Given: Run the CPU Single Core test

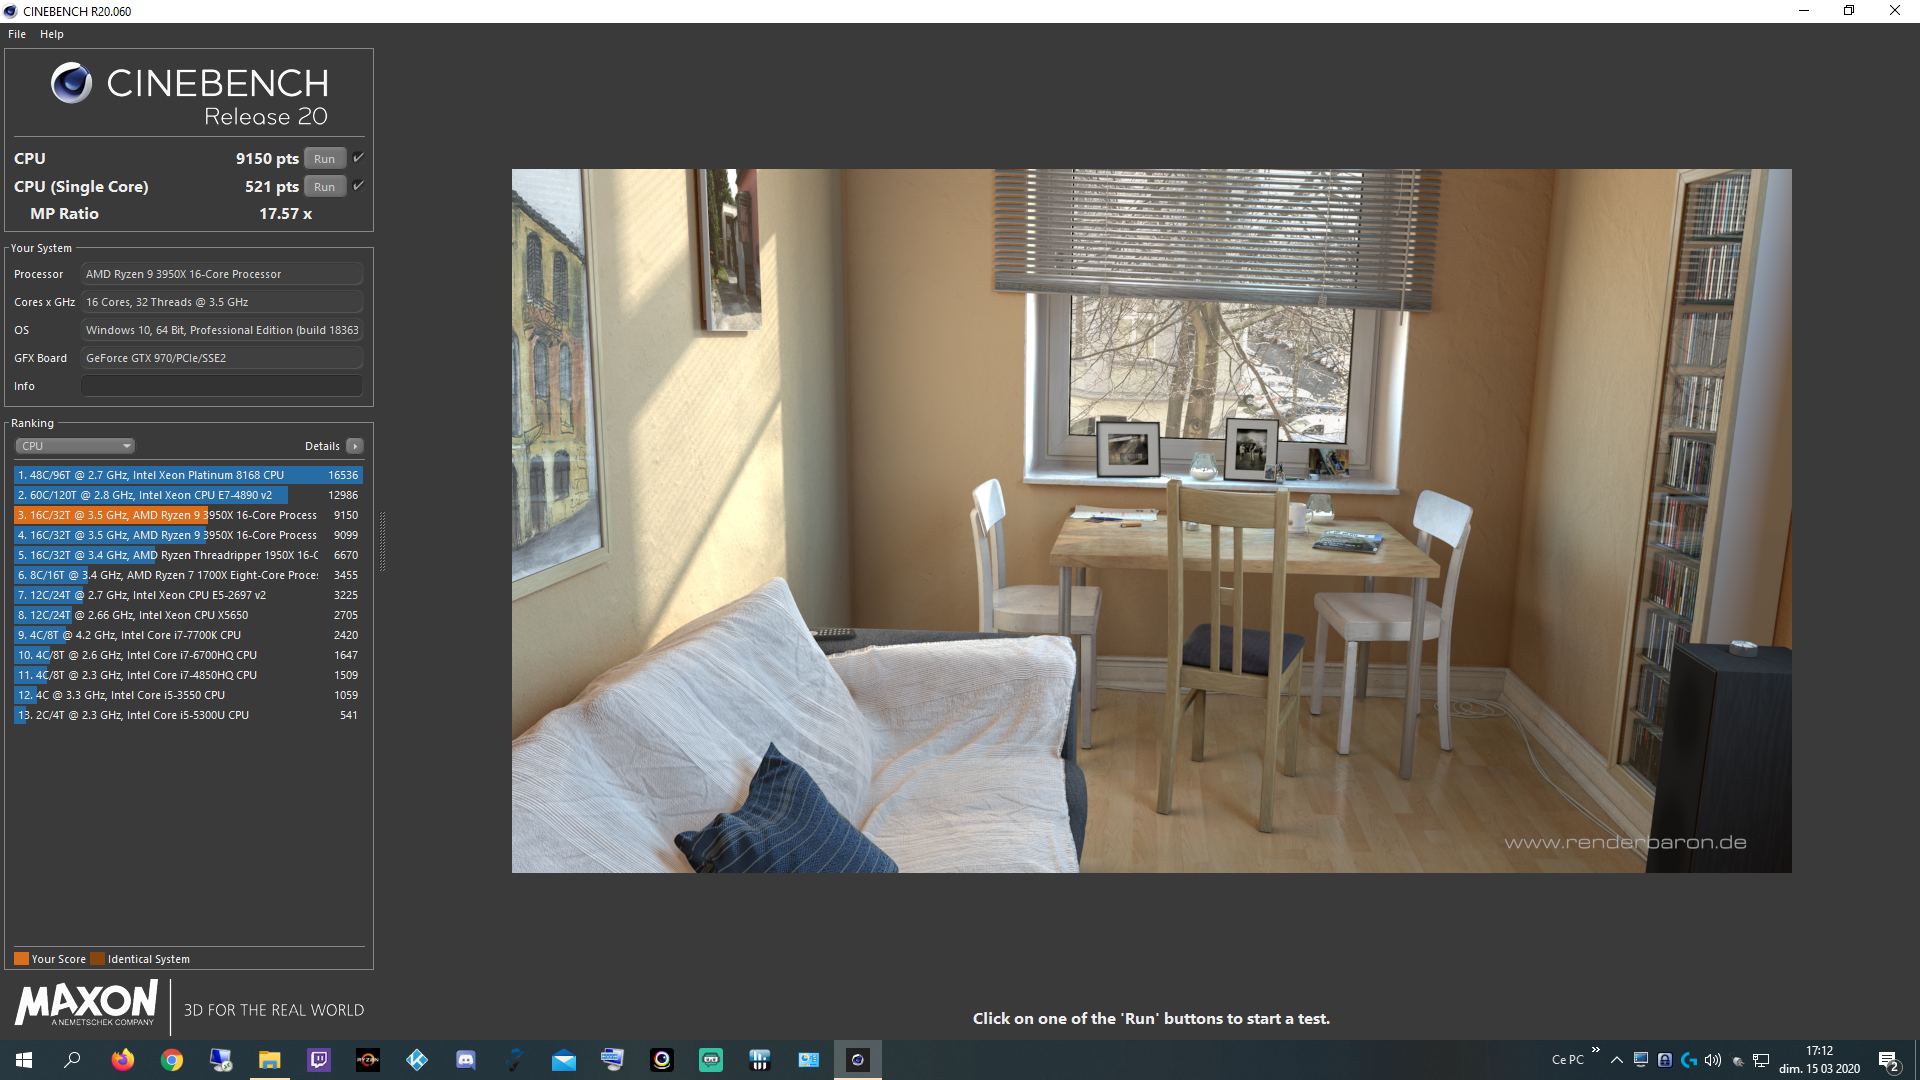Looking at the screenshot, I should coord(324,187).
